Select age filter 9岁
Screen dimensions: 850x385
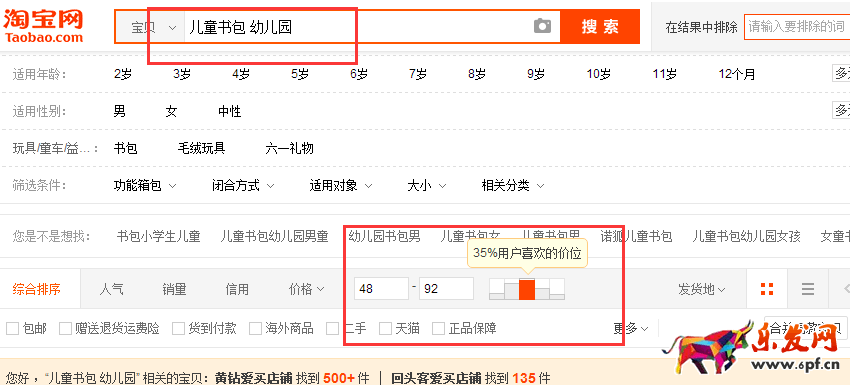pos(536,74)
